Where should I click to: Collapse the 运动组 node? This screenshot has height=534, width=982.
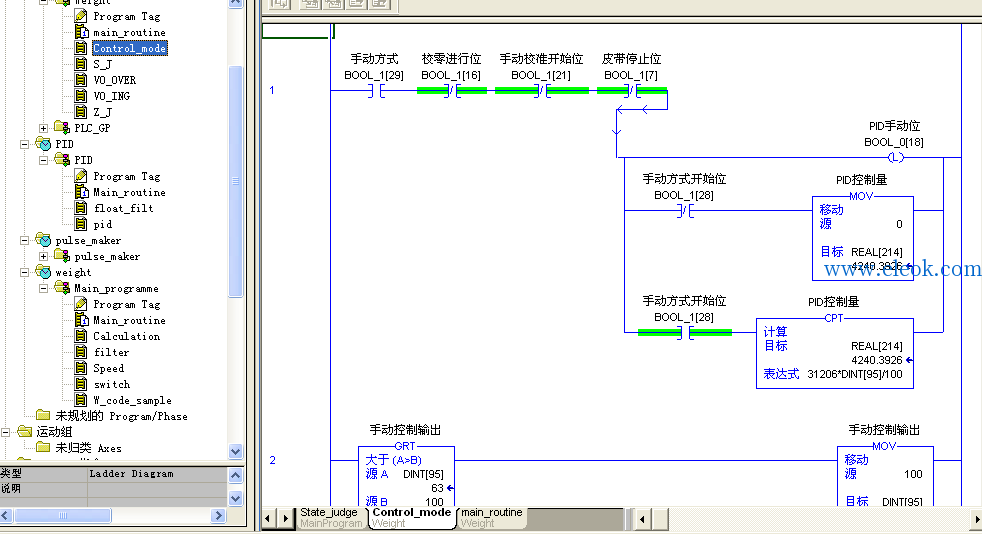tap(6, 432)
